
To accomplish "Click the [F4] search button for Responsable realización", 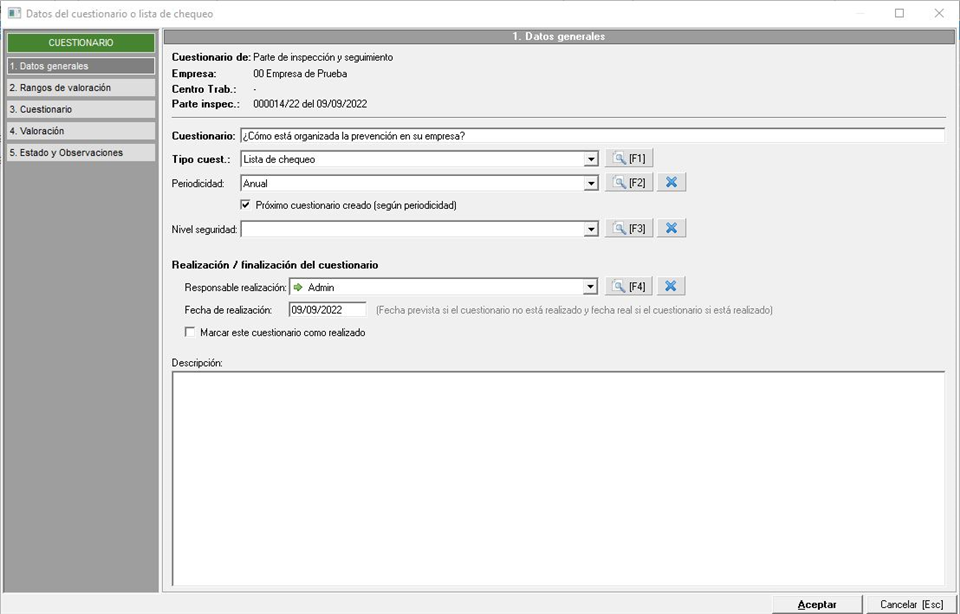I will pos(629,286).
